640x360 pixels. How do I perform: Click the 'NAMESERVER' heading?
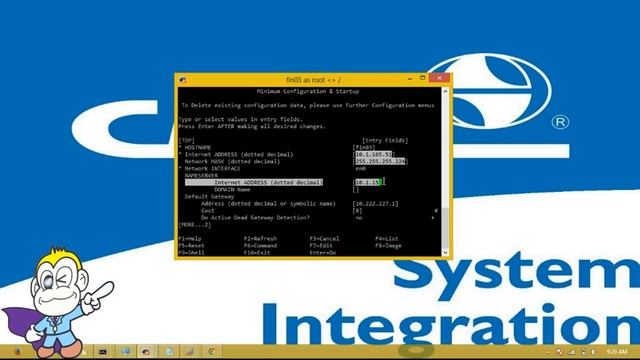(x=201, y=176)
